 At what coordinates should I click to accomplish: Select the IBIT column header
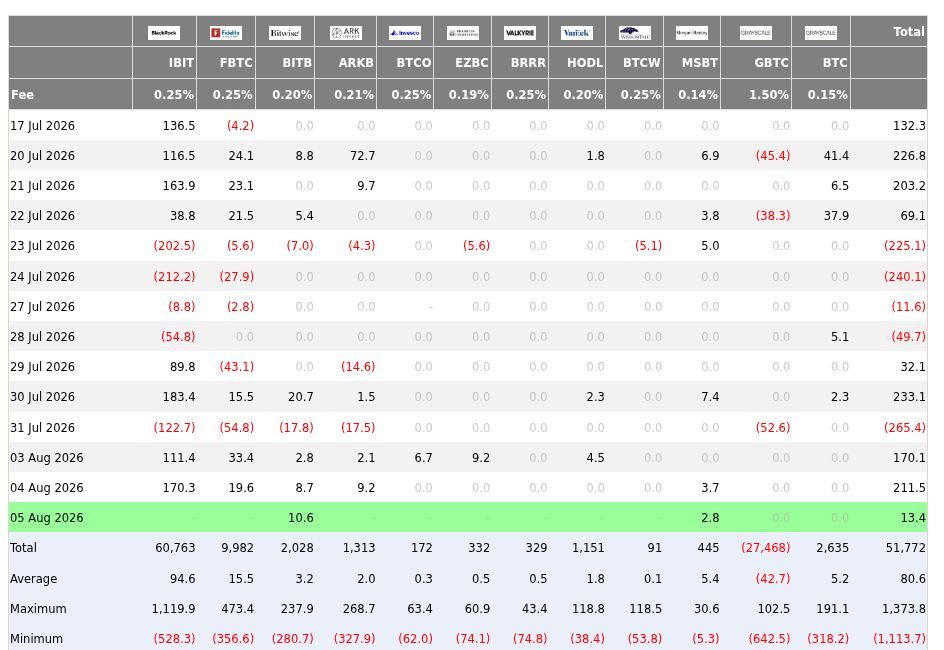pyautogui.click(x=181, y=63)
